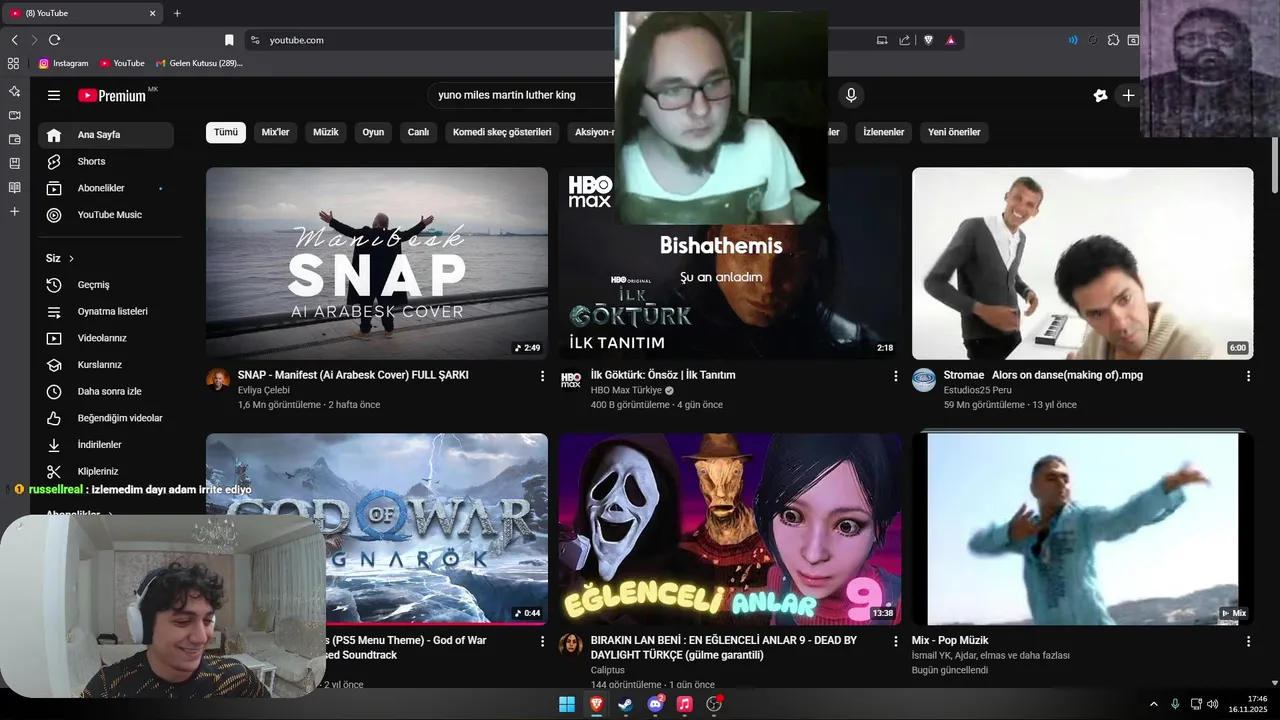Viewport: 1280px width, 720px height.
Task: Open the Windows Start button
Action: tap(567, 704)
